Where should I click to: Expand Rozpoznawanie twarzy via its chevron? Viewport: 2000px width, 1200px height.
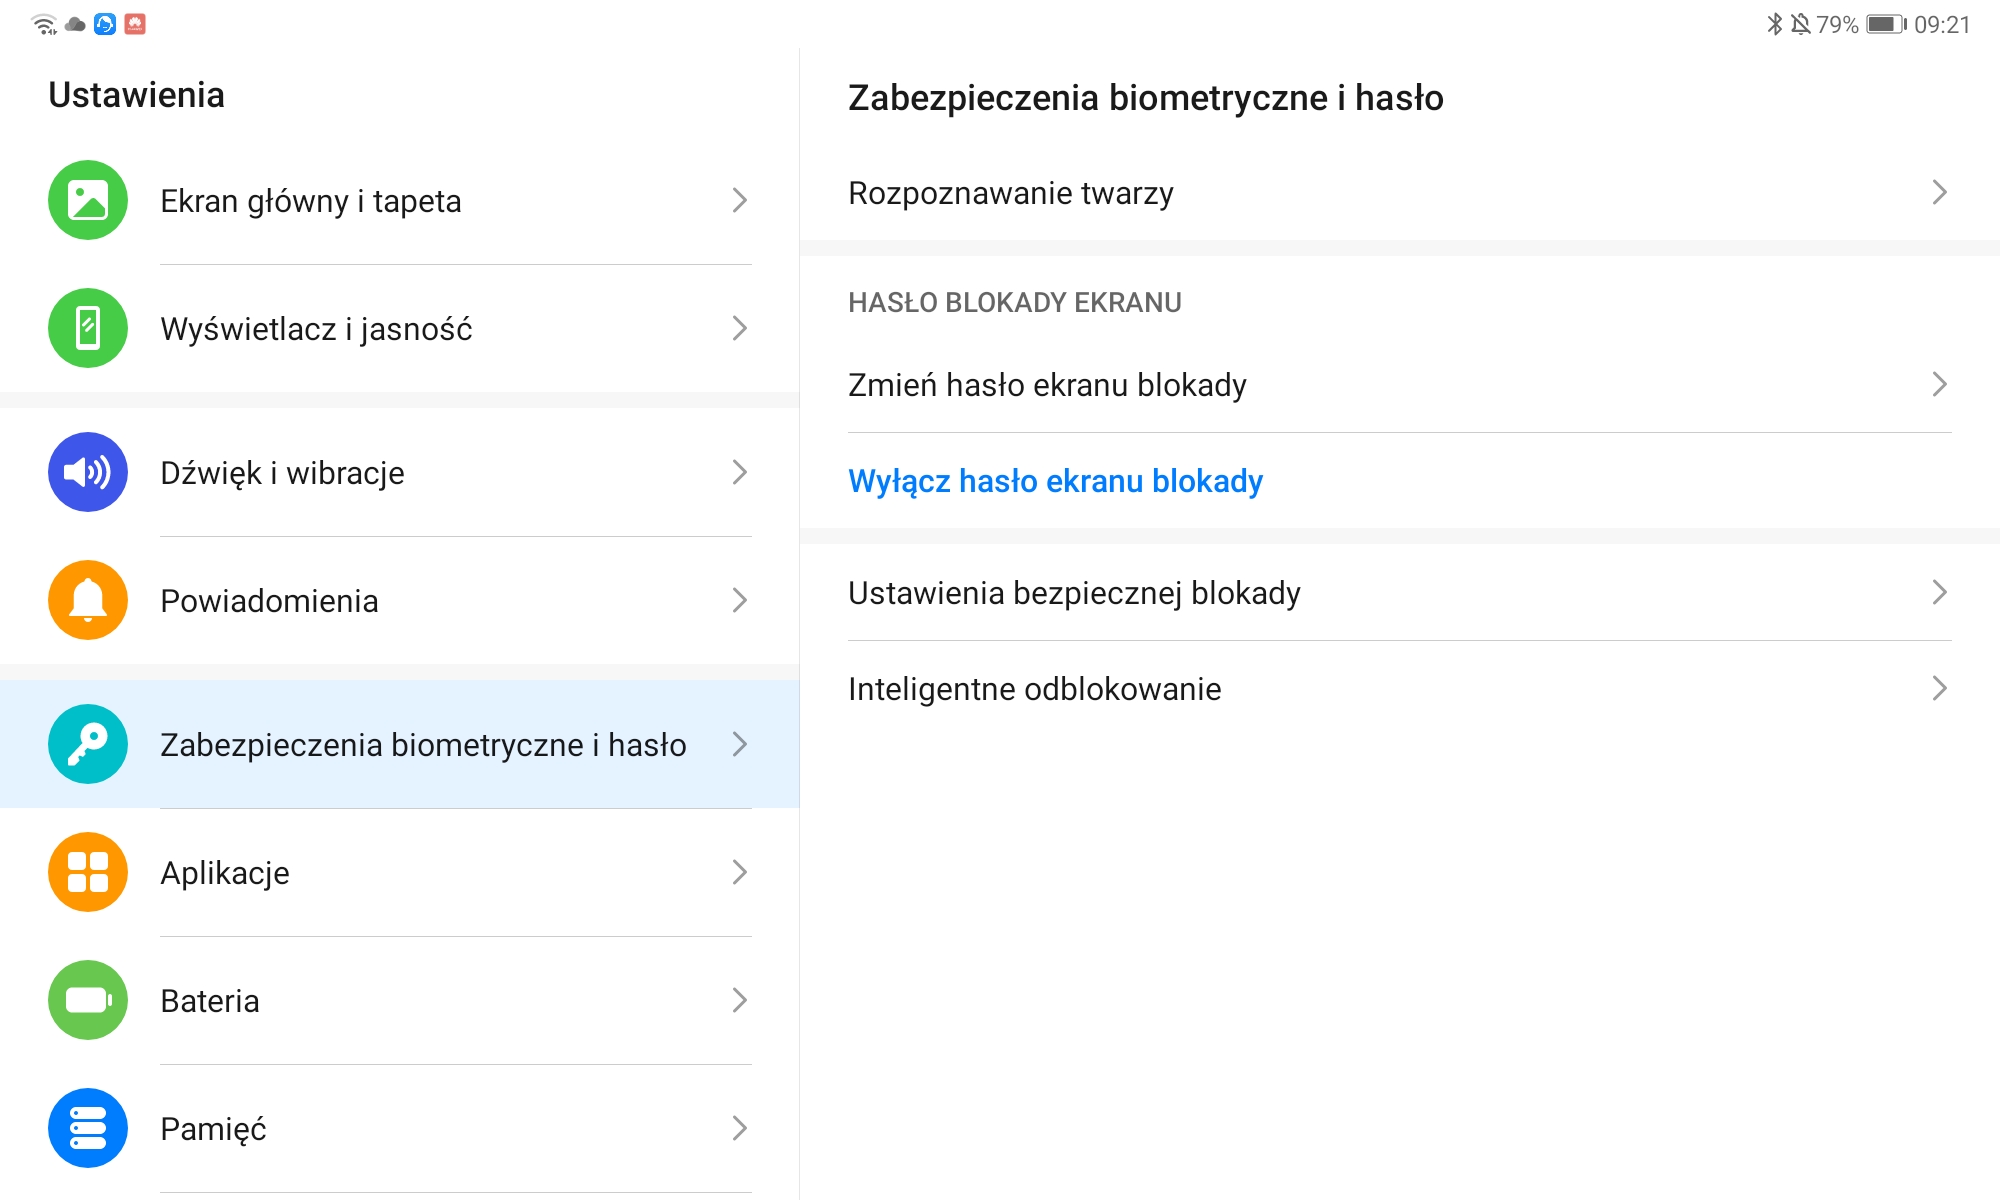pos(1939,192)
